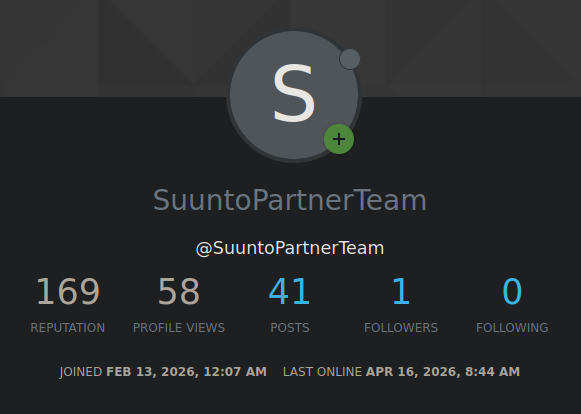Open the 0 following count link
The image size is (581, 414).
click(512, 291)
